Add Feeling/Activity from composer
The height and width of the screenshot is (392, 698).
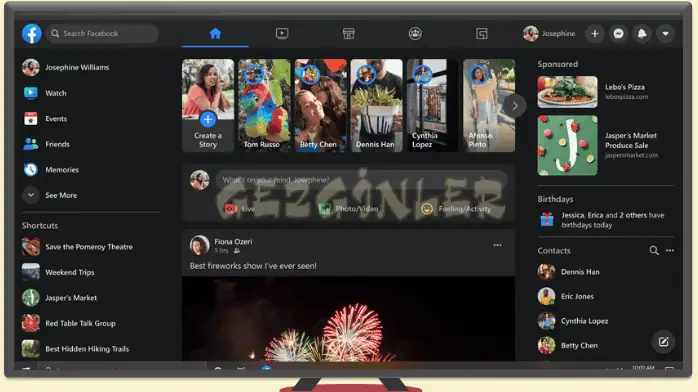point(456,209)
